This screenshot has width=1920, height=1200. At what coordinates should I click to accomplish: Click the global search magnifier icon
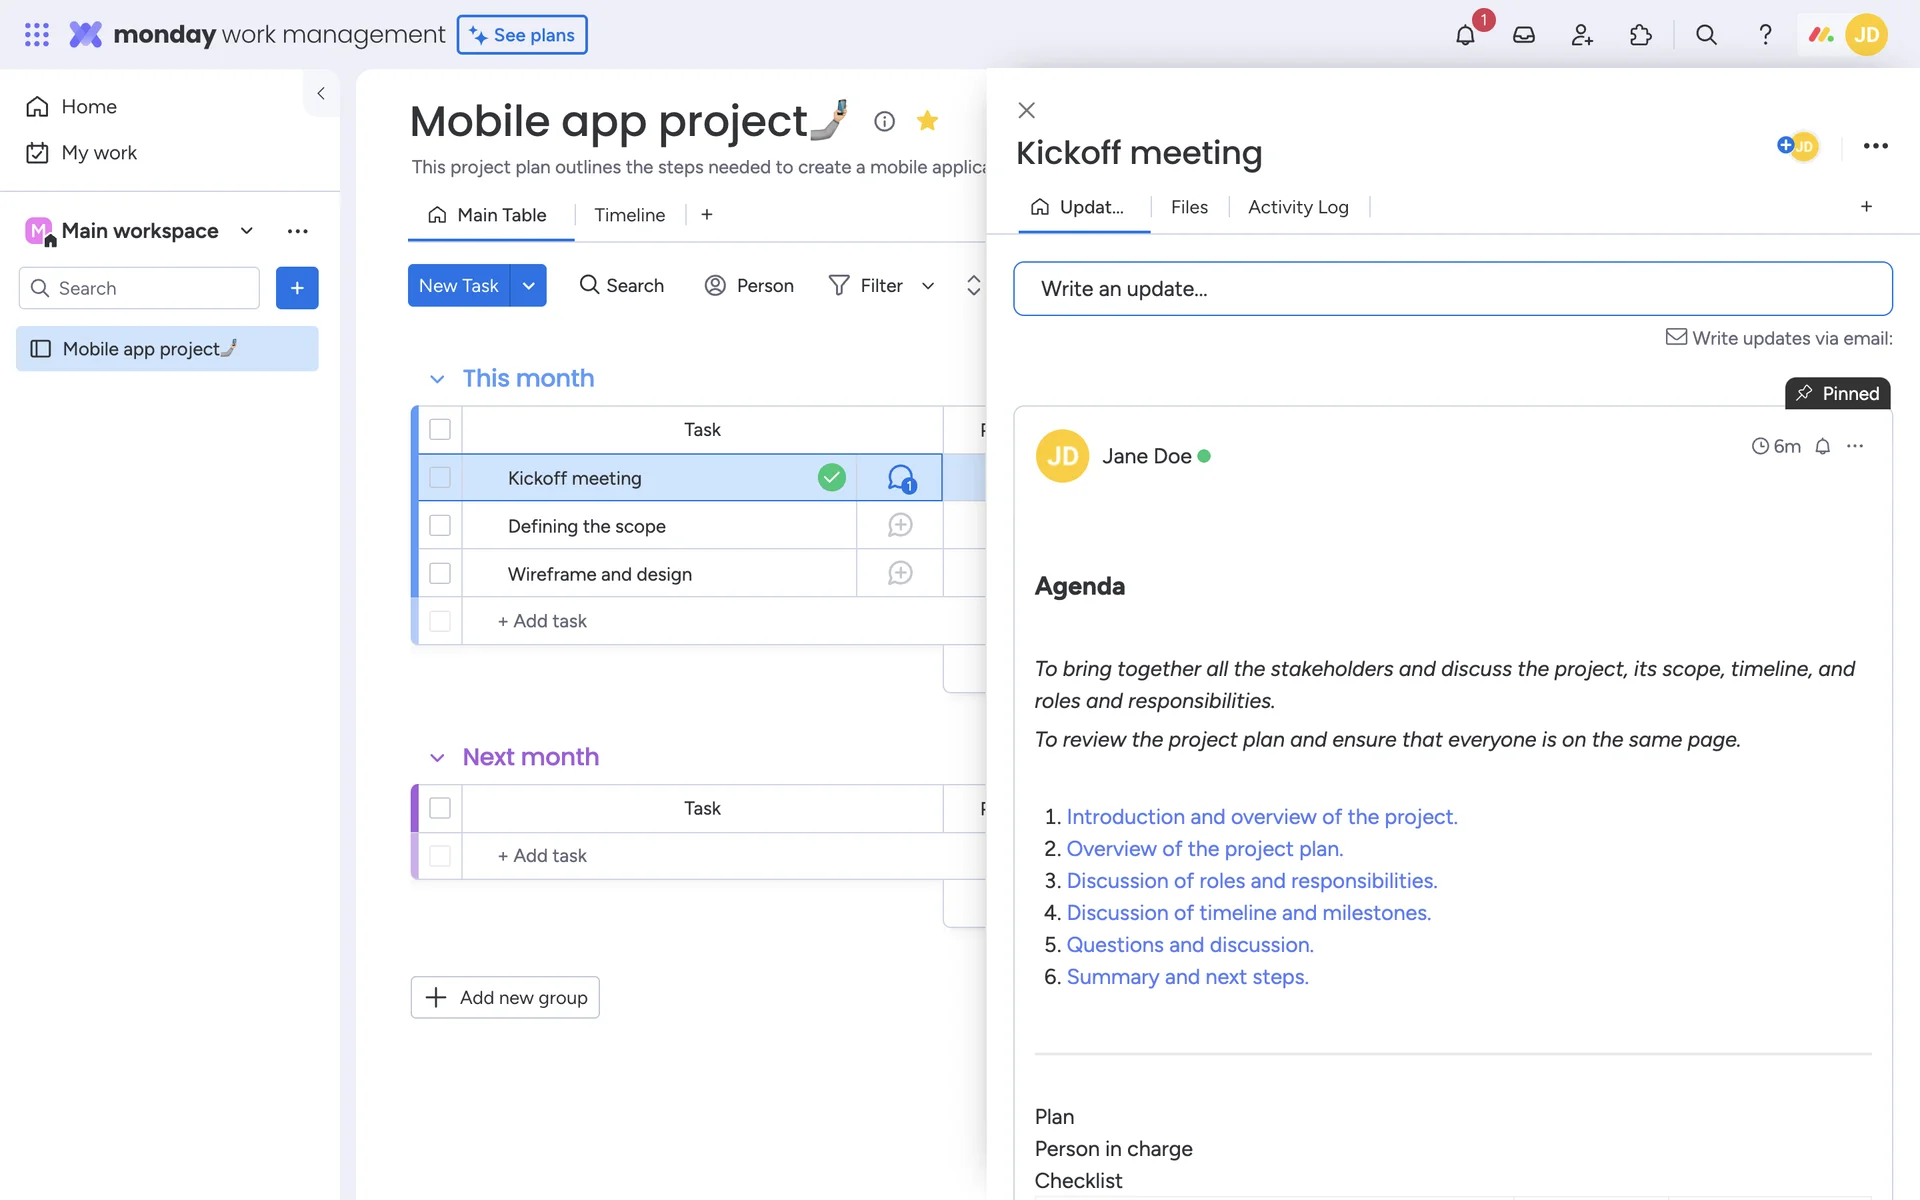[x=1706, y=35]
